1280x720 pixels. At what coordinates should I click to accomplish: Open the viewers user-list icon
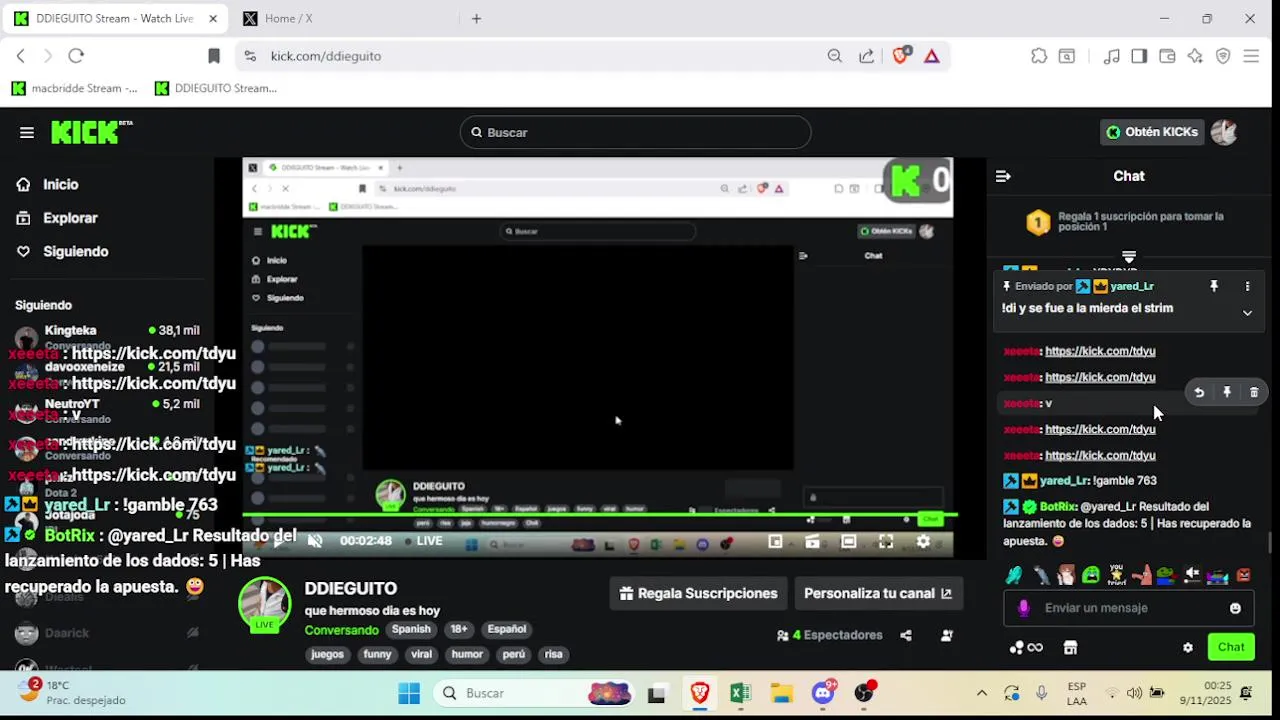click(x=946, y=635)
